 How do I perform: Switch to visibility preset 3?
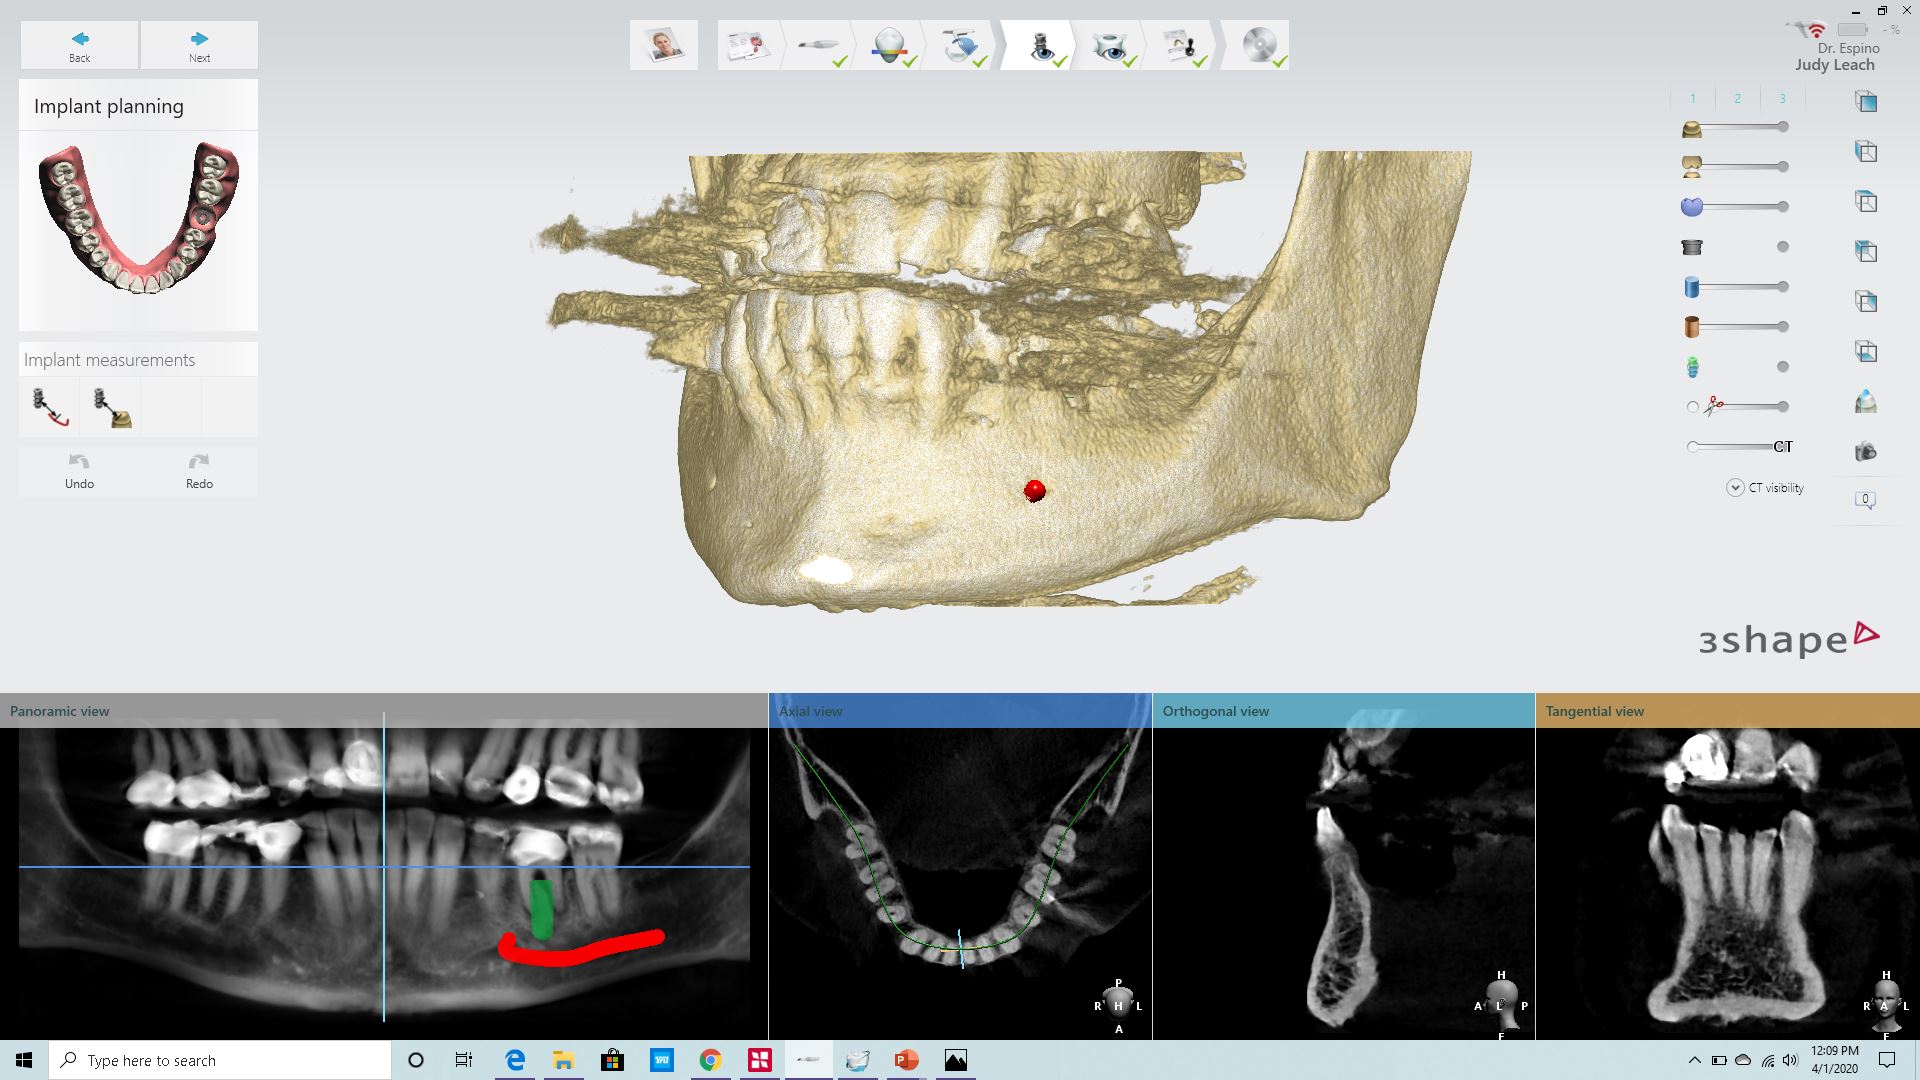click(x=1782, y=98)
